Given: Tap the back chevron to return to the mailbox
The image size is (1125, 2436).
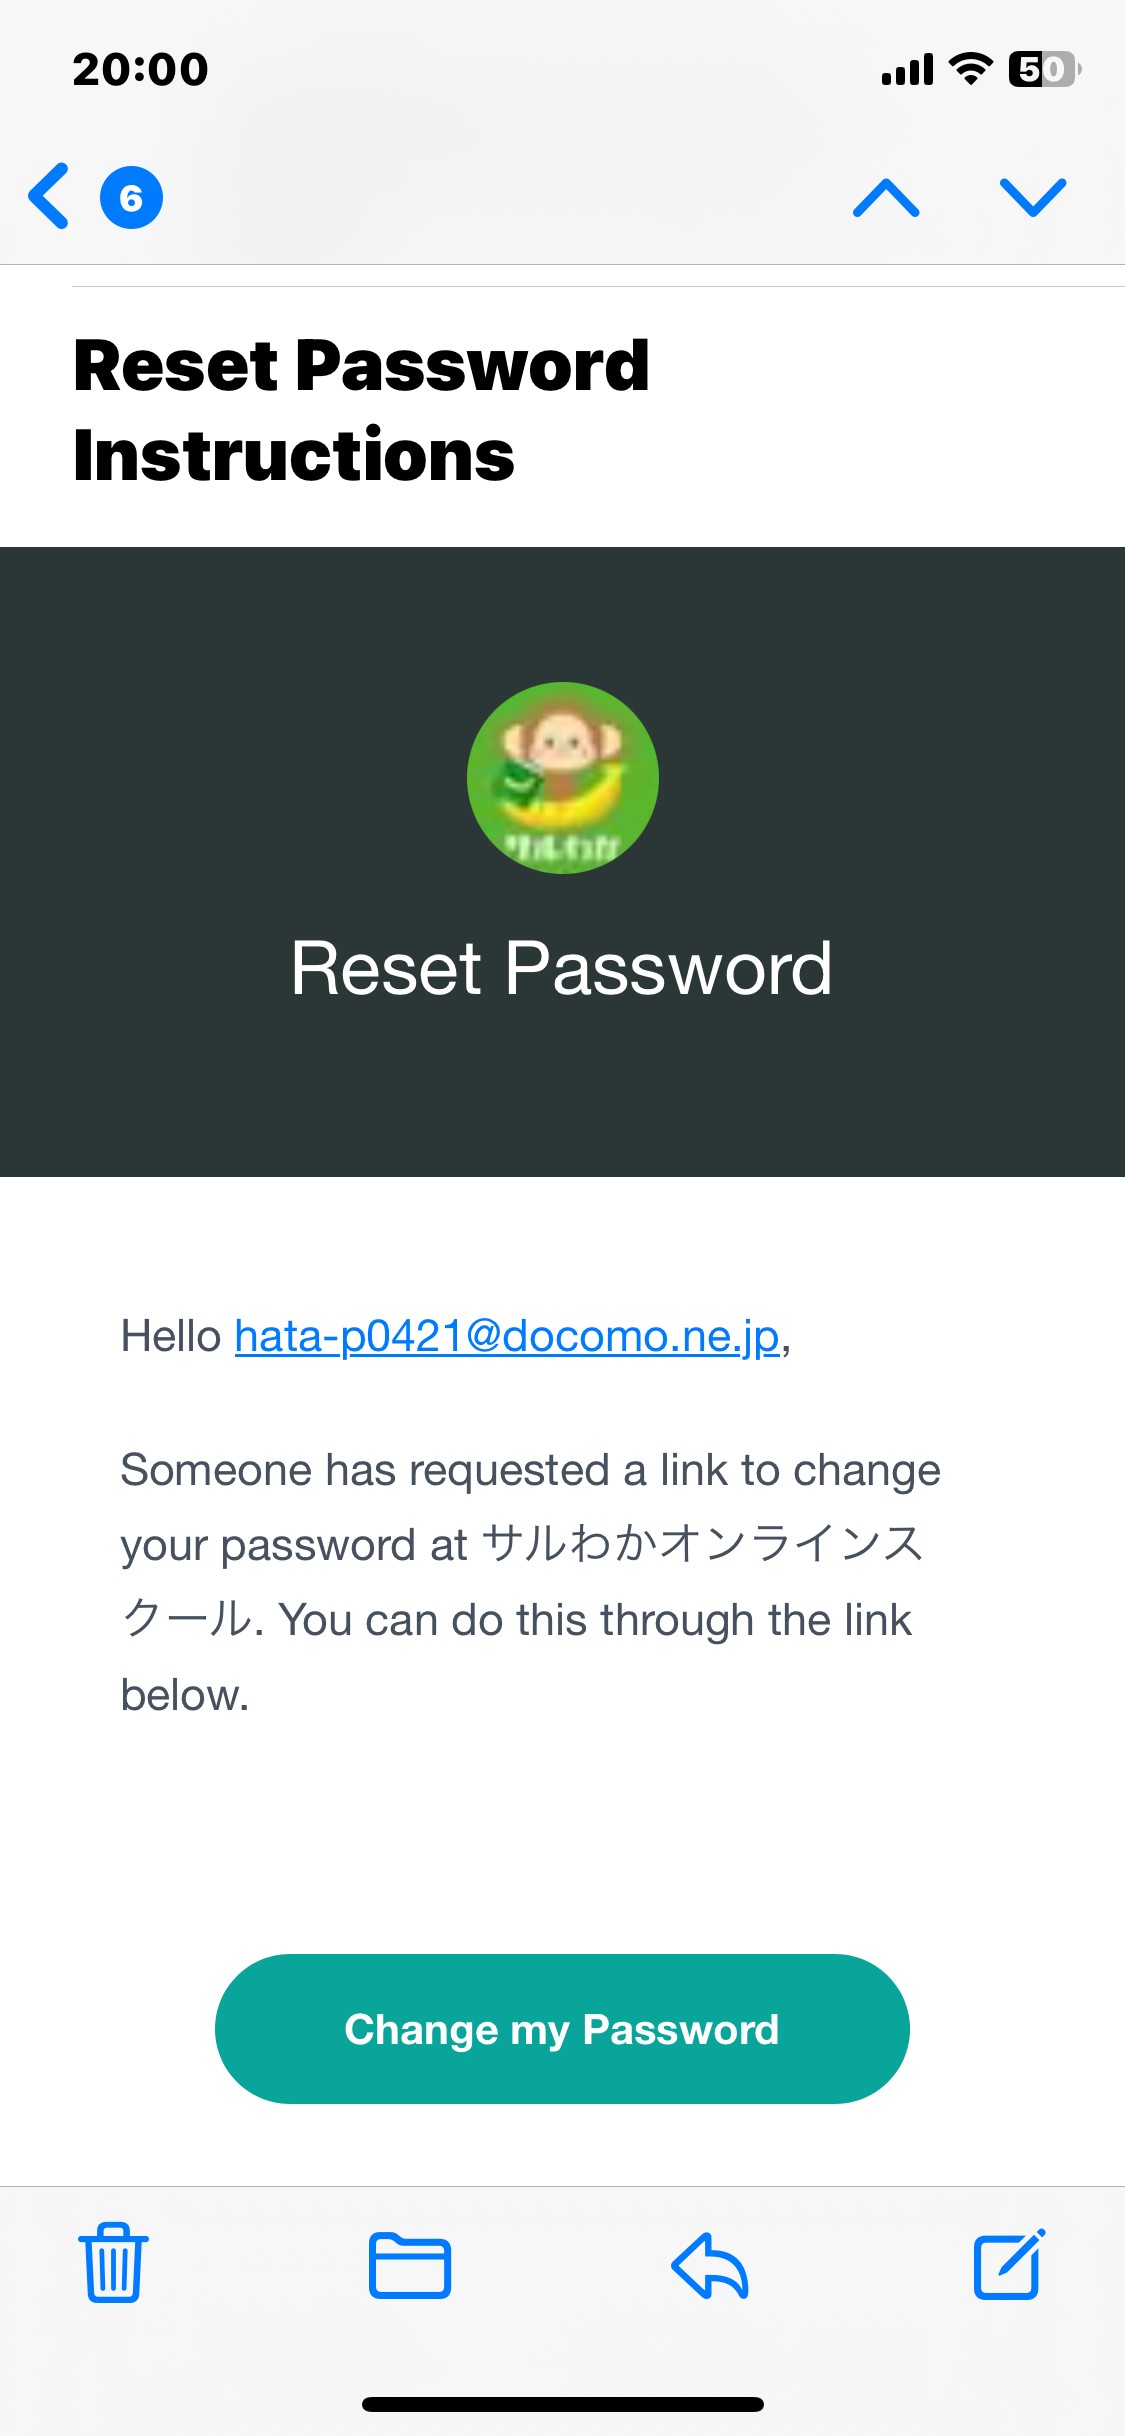Looking at the screenshot, I should pyautogui.click(x=49, y=196).
